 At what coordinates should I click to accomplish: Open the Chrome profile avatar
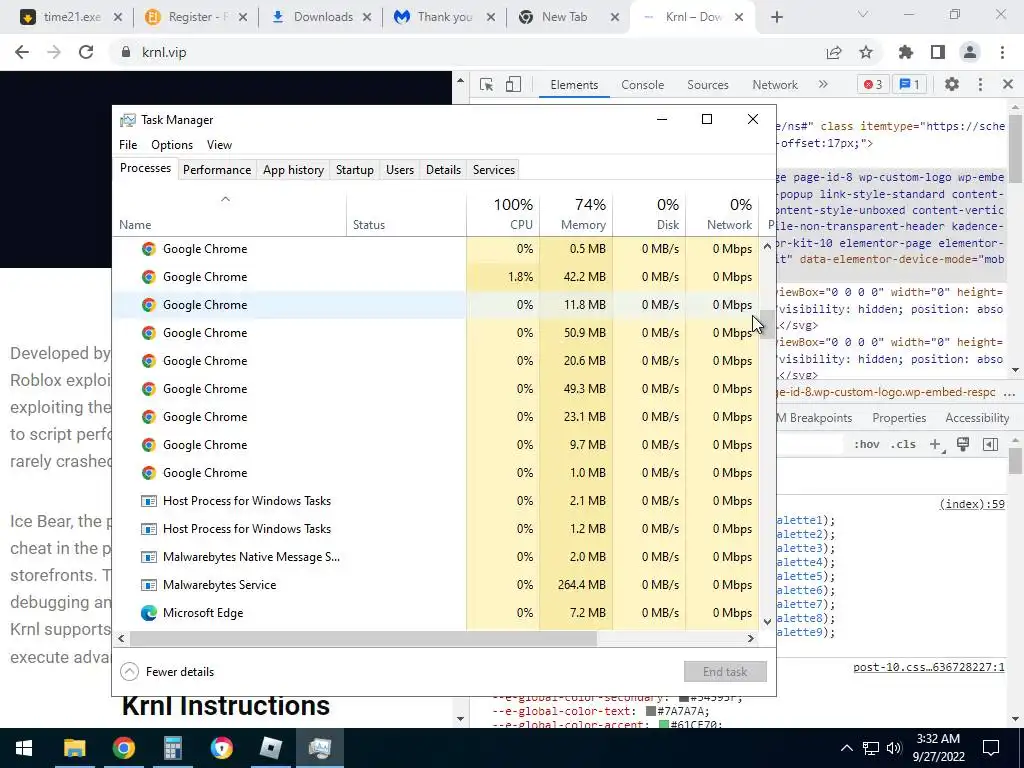tap(970, 52)
